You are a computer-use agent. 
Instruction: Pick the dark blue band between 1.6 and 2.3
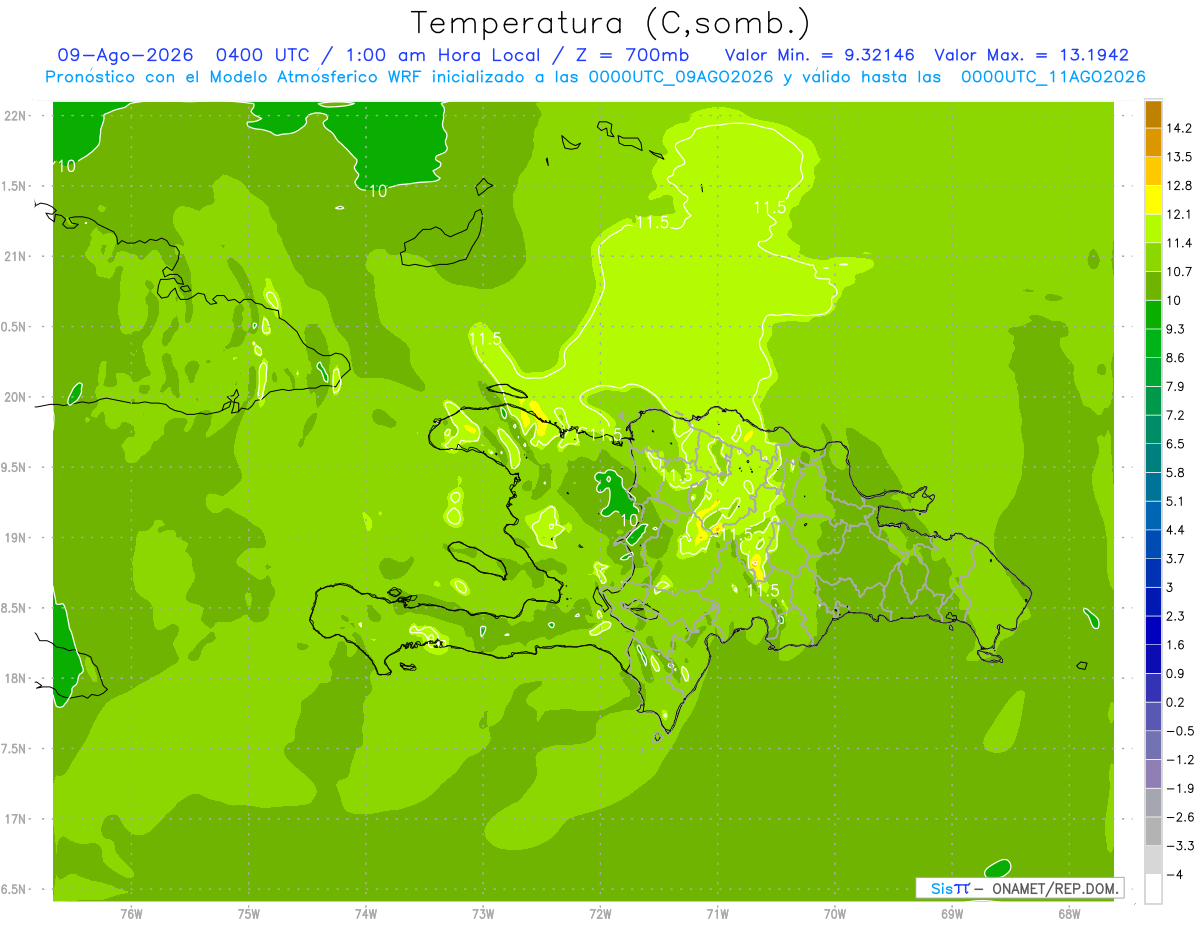(1153, 630)
